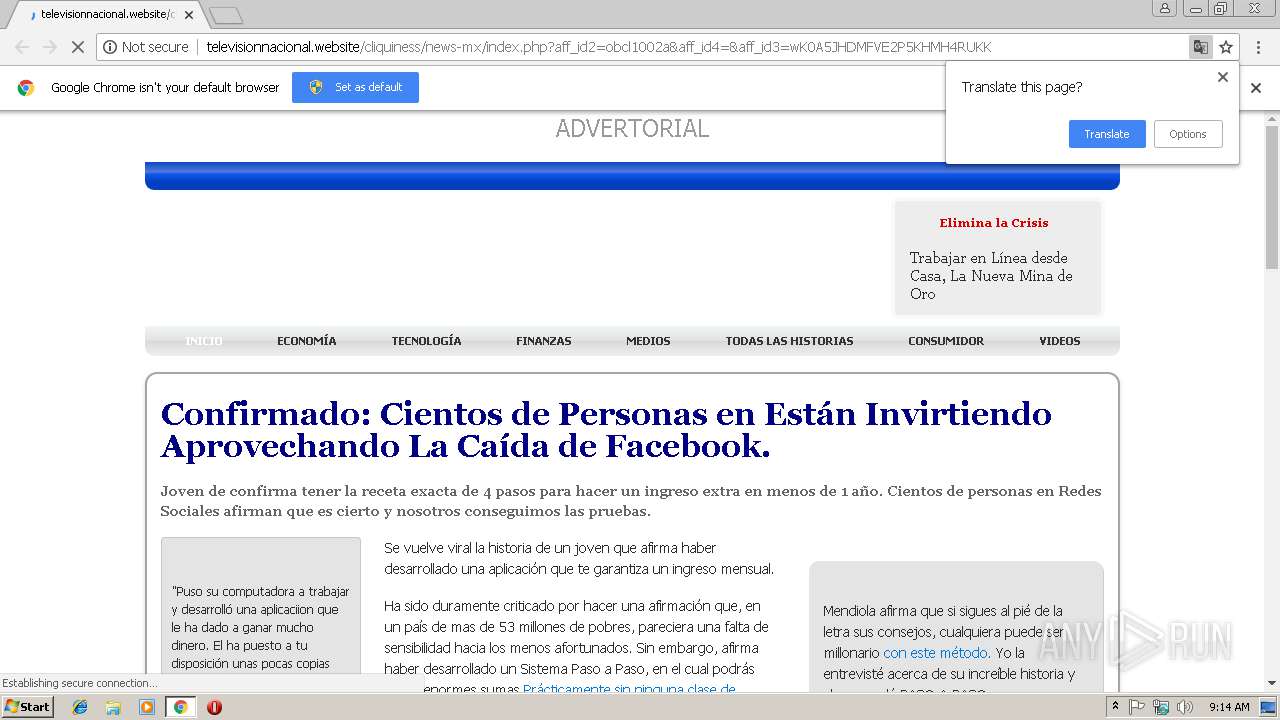Click the Action Center flag tray icon

click(x=1138, y=707)
